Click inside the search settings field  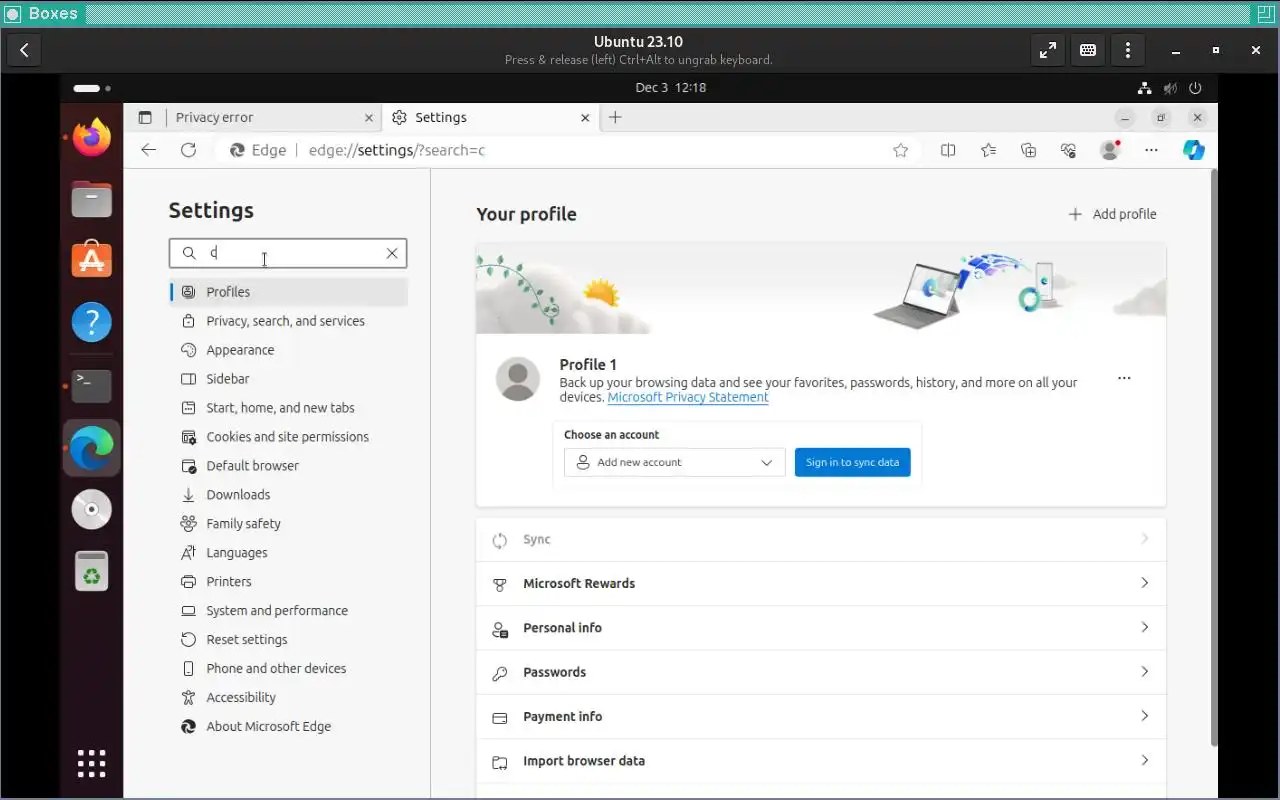pos(288,253)
